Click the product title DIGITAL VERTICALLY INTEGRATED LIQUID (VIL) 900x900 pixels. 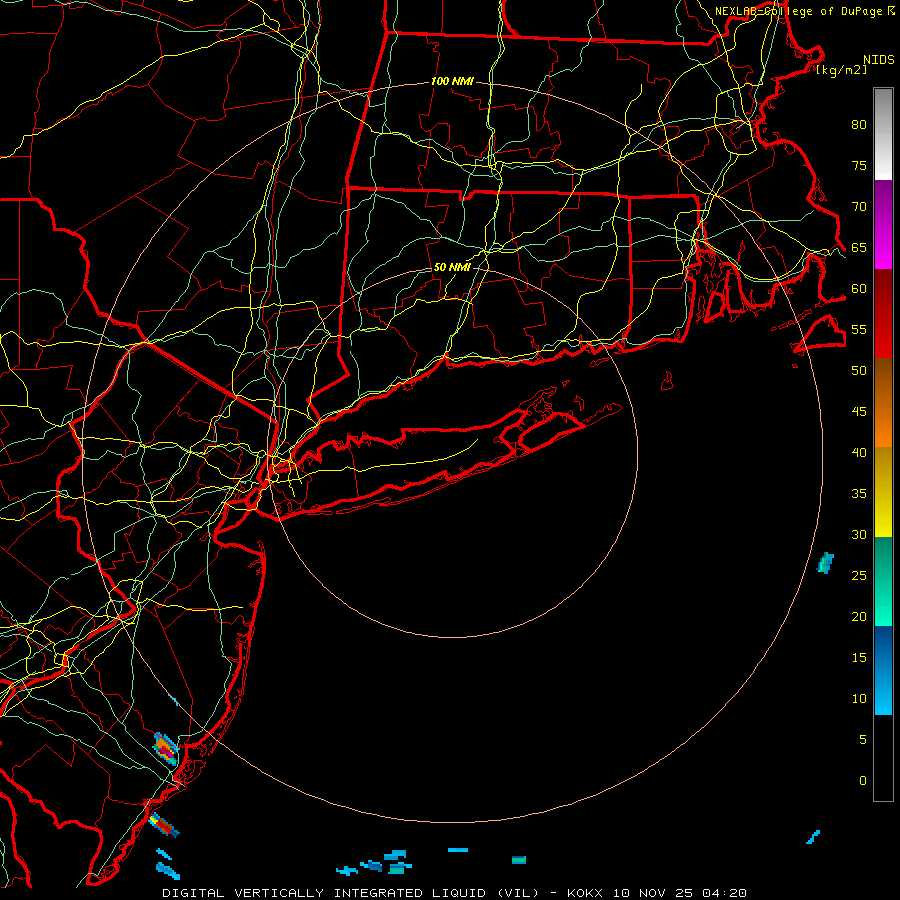click(x=351, y=893)
